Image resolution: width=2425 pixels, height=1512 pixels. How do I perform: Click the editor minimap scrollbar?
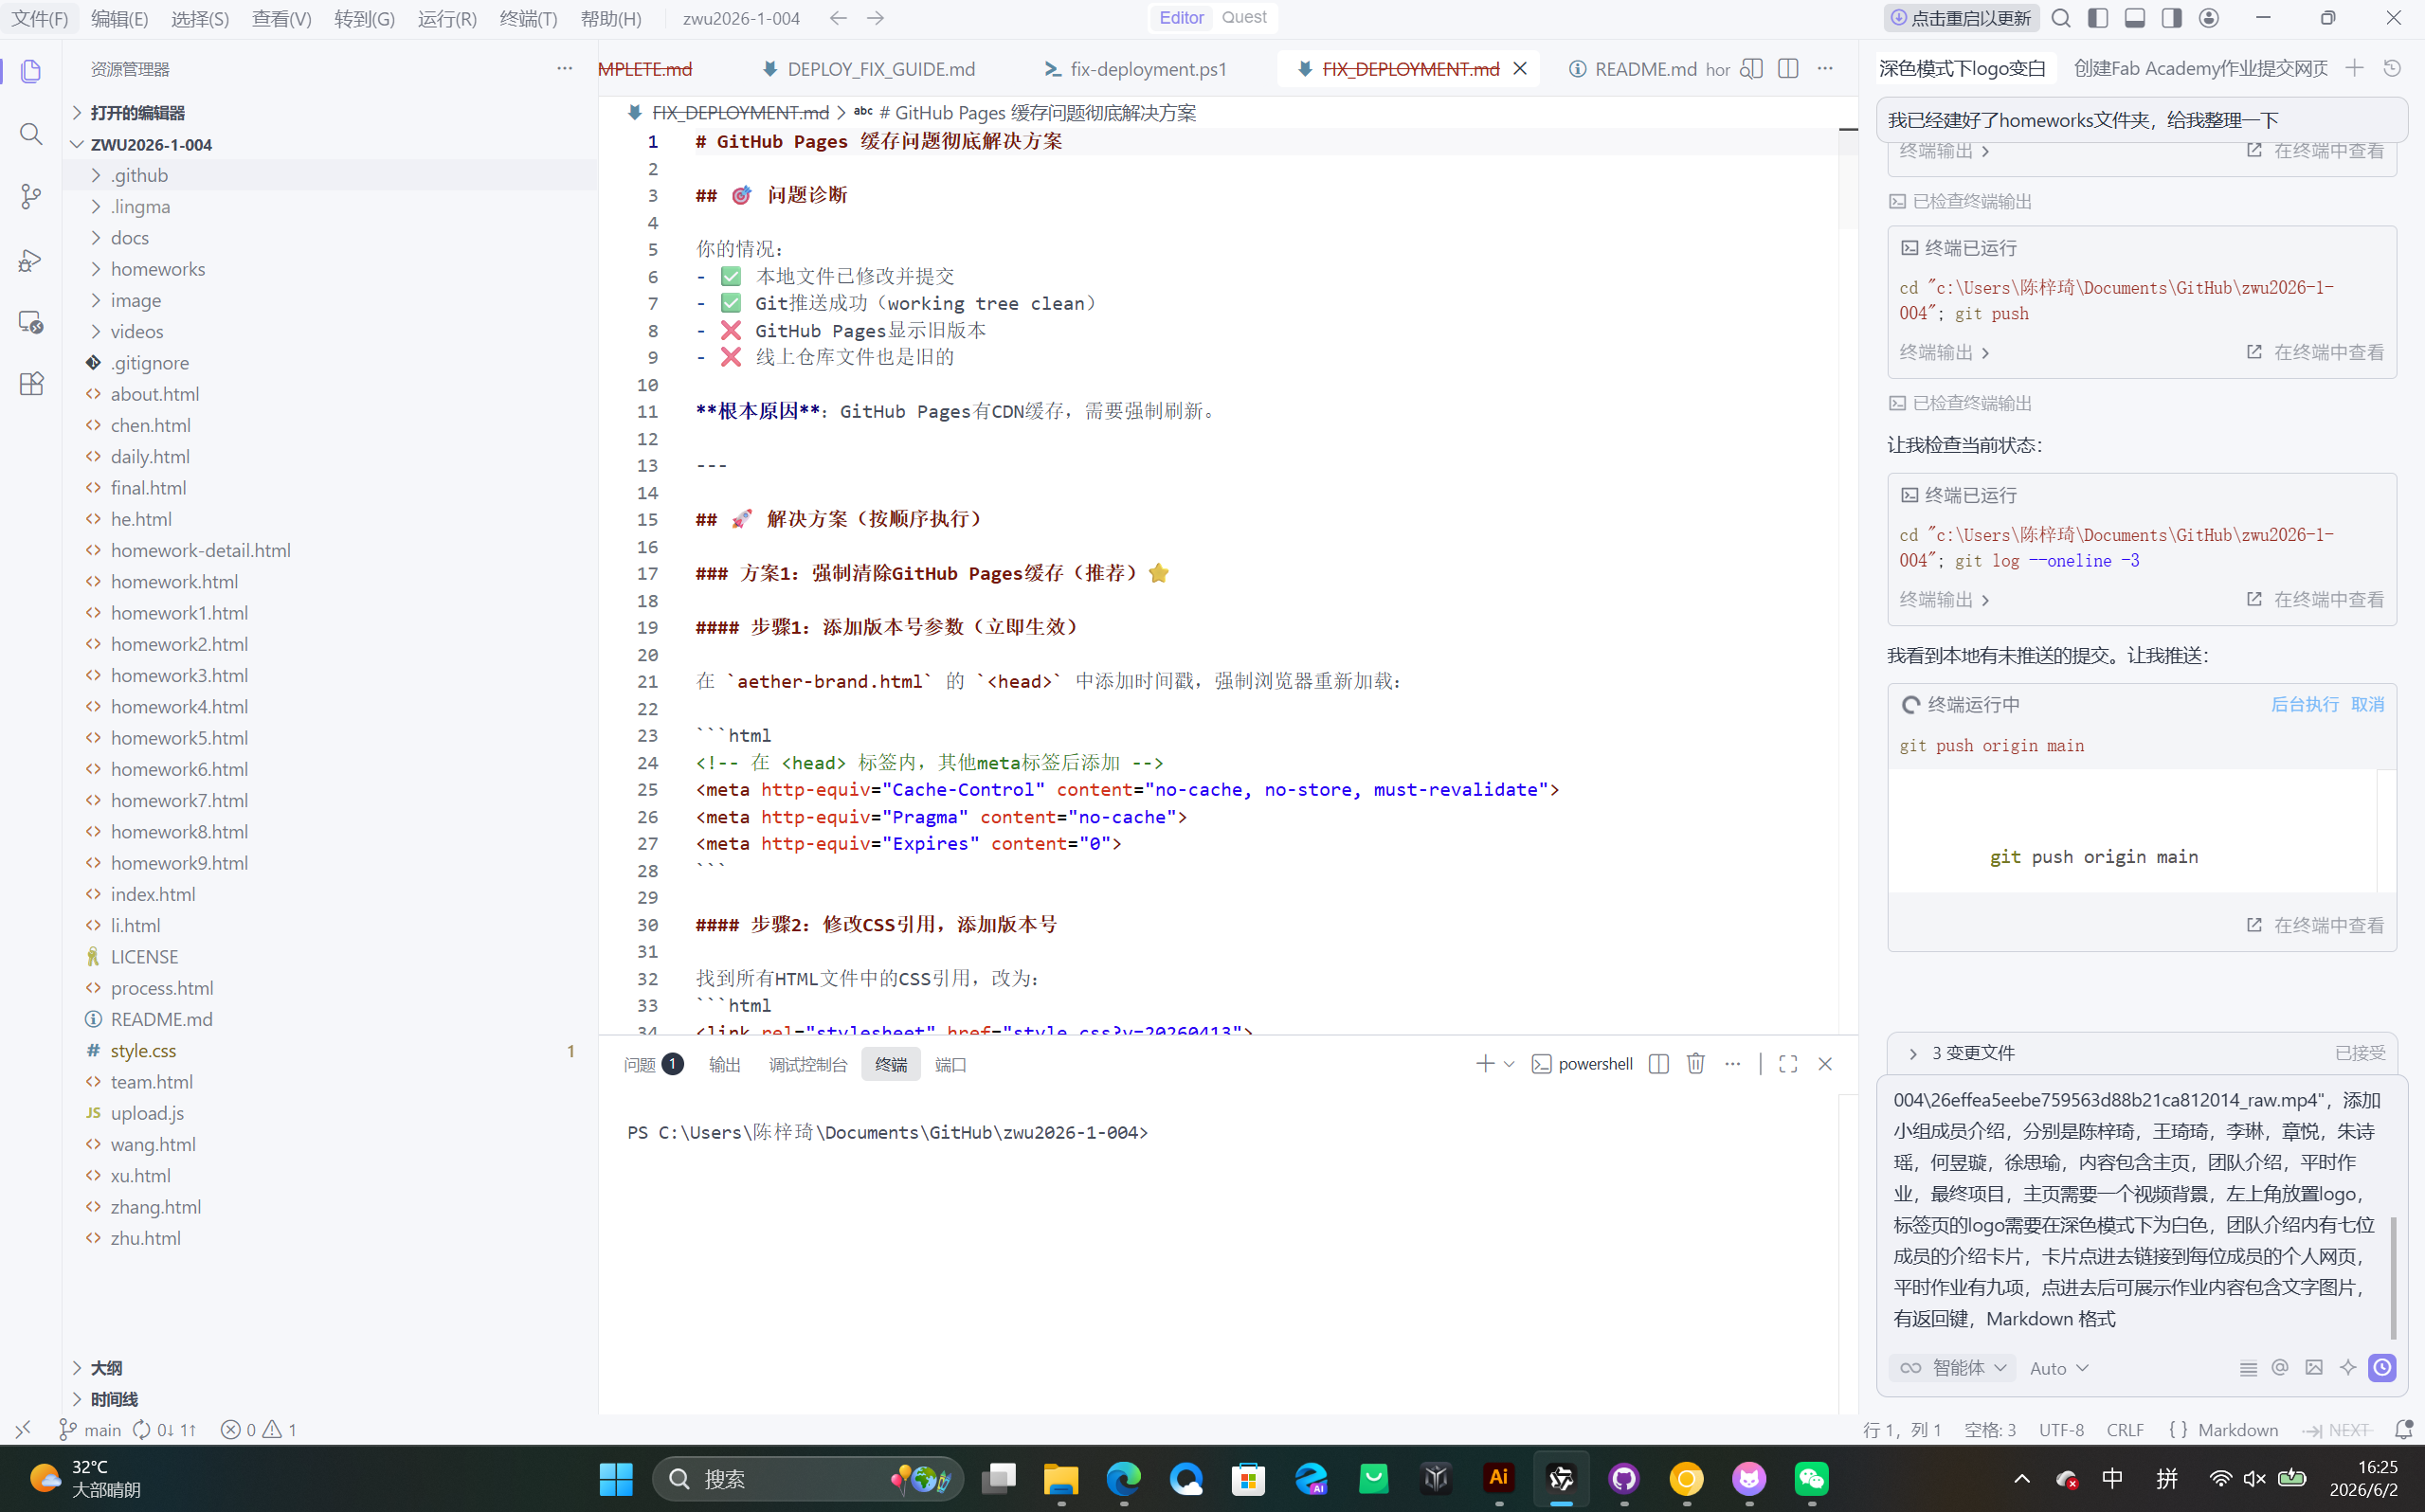[1848, 179]
